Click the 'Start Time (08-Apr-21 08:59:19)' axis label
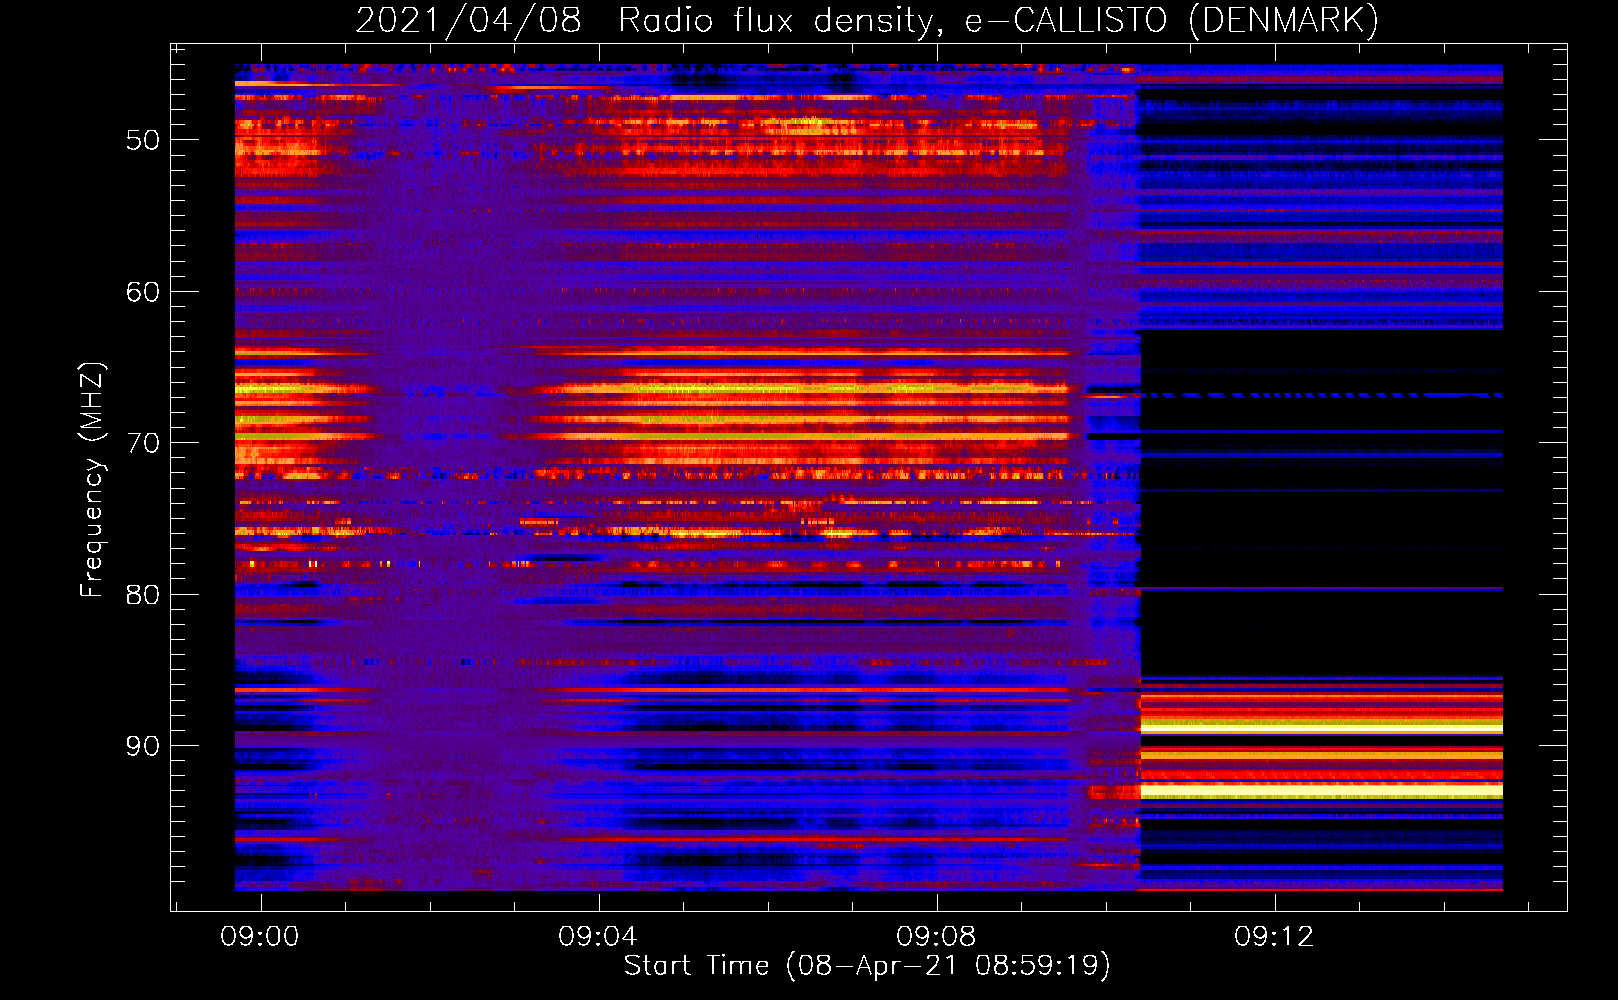Screen dimensions: 1618x1000 pos(867,966)
